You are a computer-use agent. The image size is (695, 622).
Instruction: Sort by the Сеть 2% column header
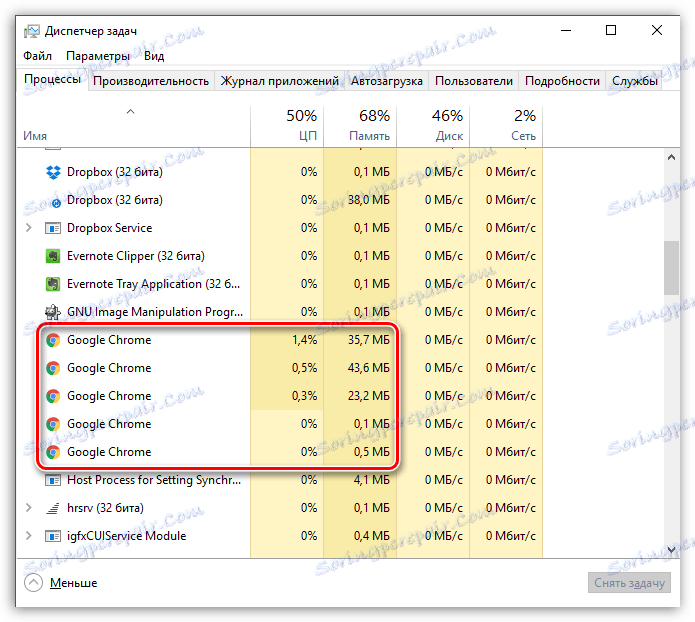click(x=506, y=126)
